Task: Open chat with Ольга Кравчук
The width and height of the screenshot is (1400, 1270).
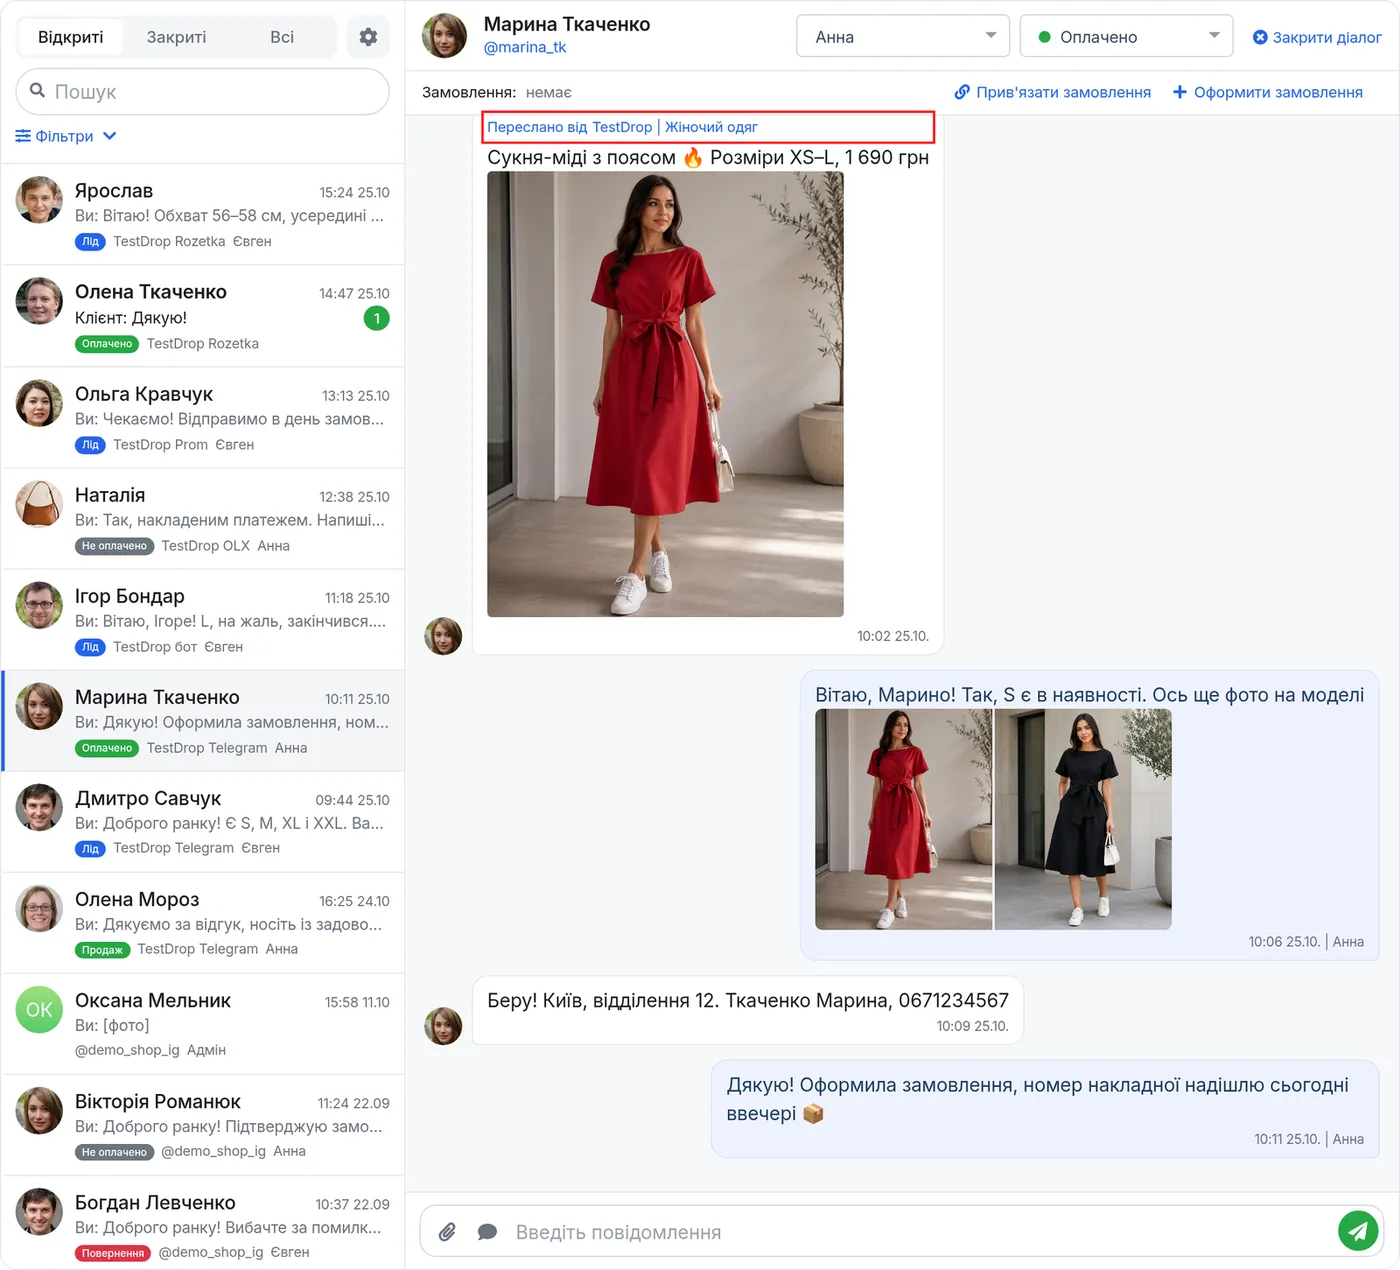Action: [202, 417]
